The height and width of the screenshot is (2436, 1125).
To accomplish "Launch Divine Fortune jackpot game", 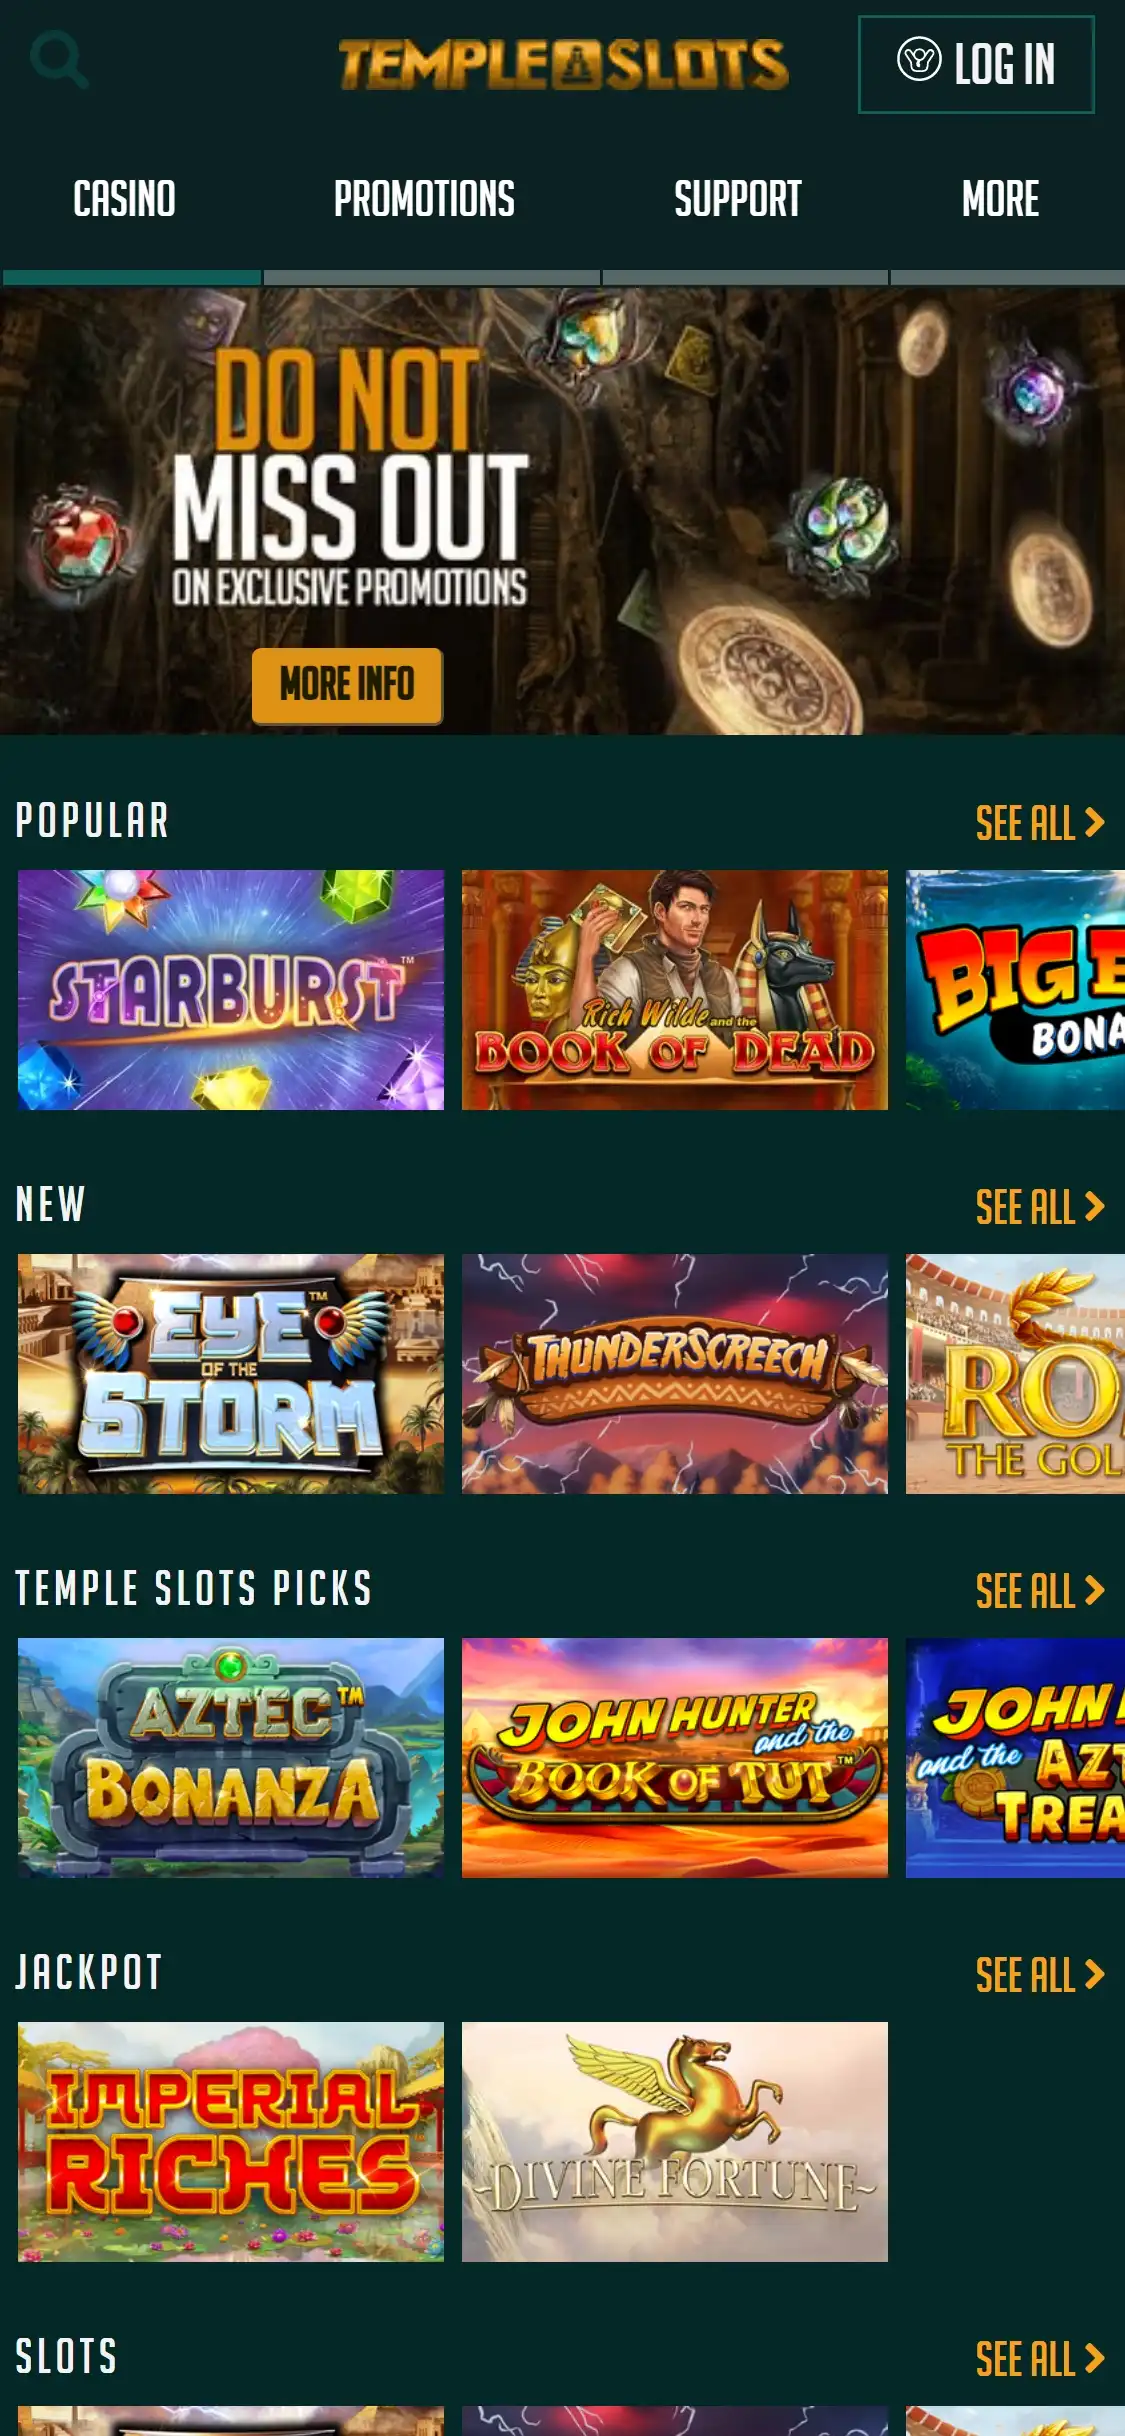I will pos(675,2142).
